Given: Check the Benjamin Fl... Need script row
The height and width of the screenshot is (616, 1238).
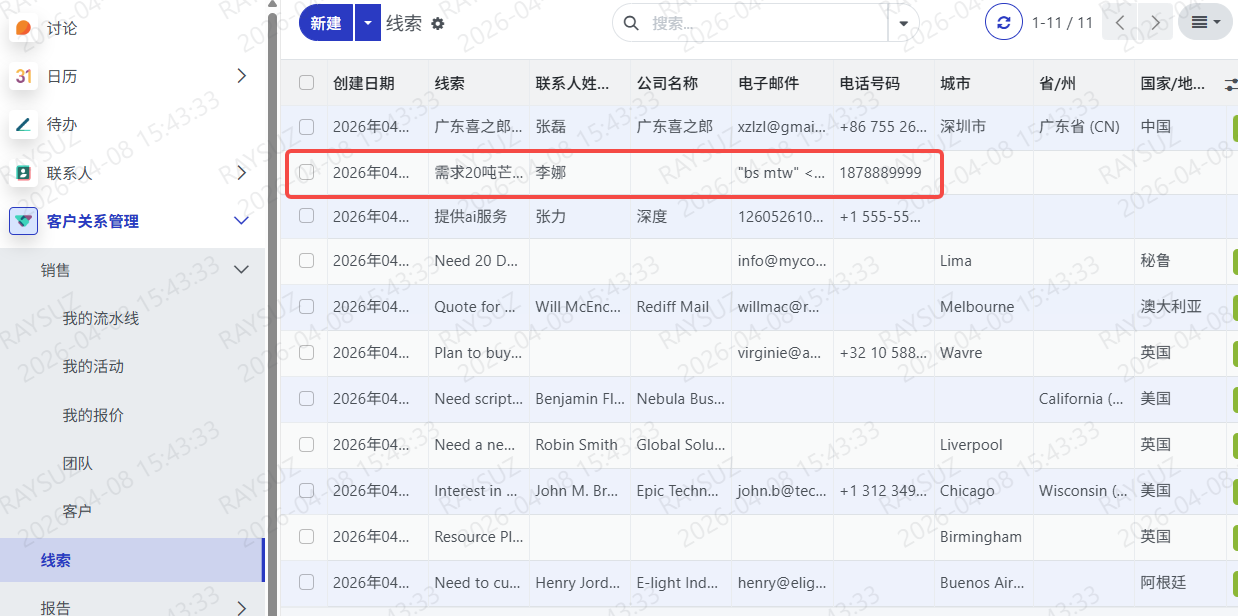Looking at the screenshot, I should 306,398.
